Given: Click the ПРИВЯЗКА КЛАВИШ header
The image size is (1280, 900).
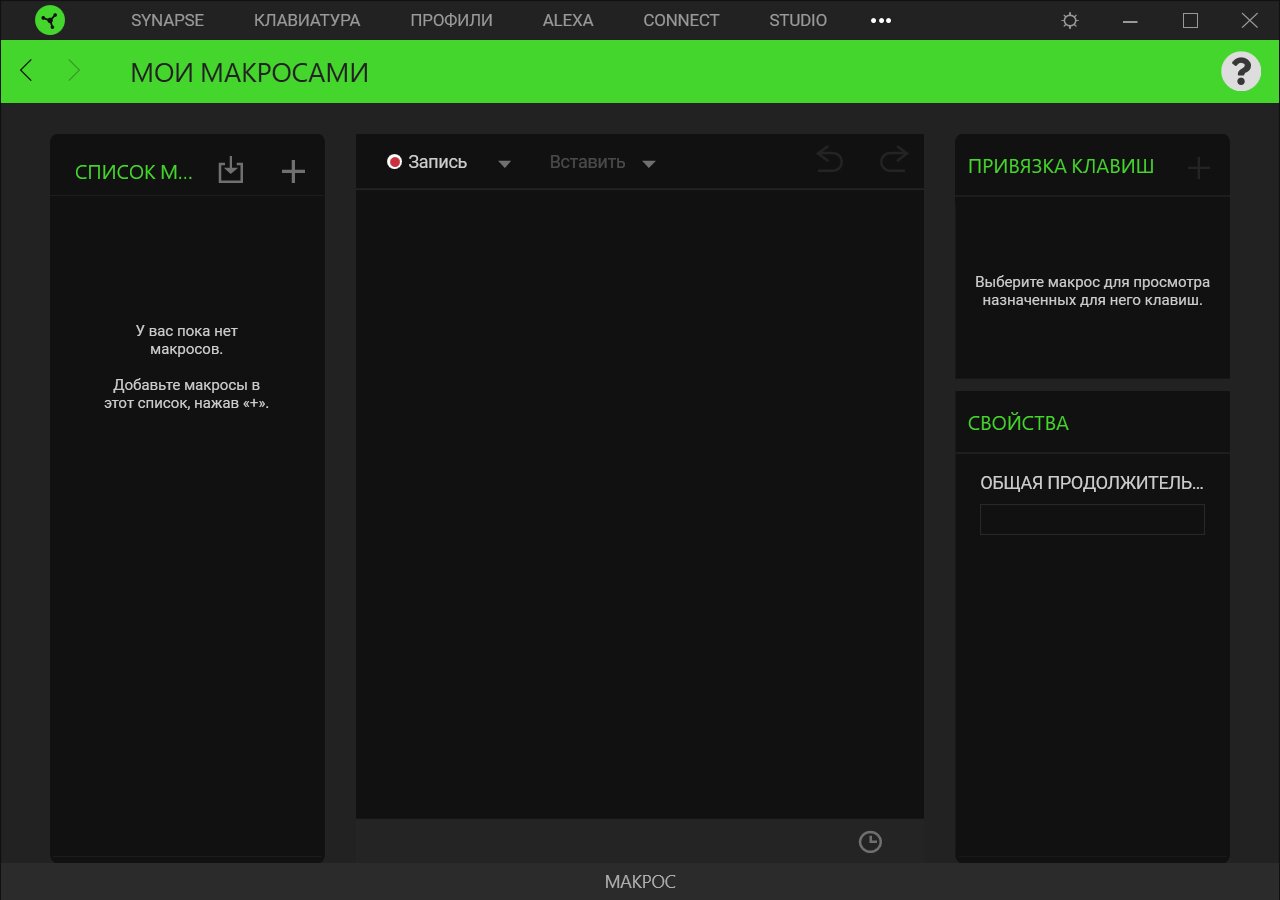Looking at the screenshot, I should [1061, 167].
